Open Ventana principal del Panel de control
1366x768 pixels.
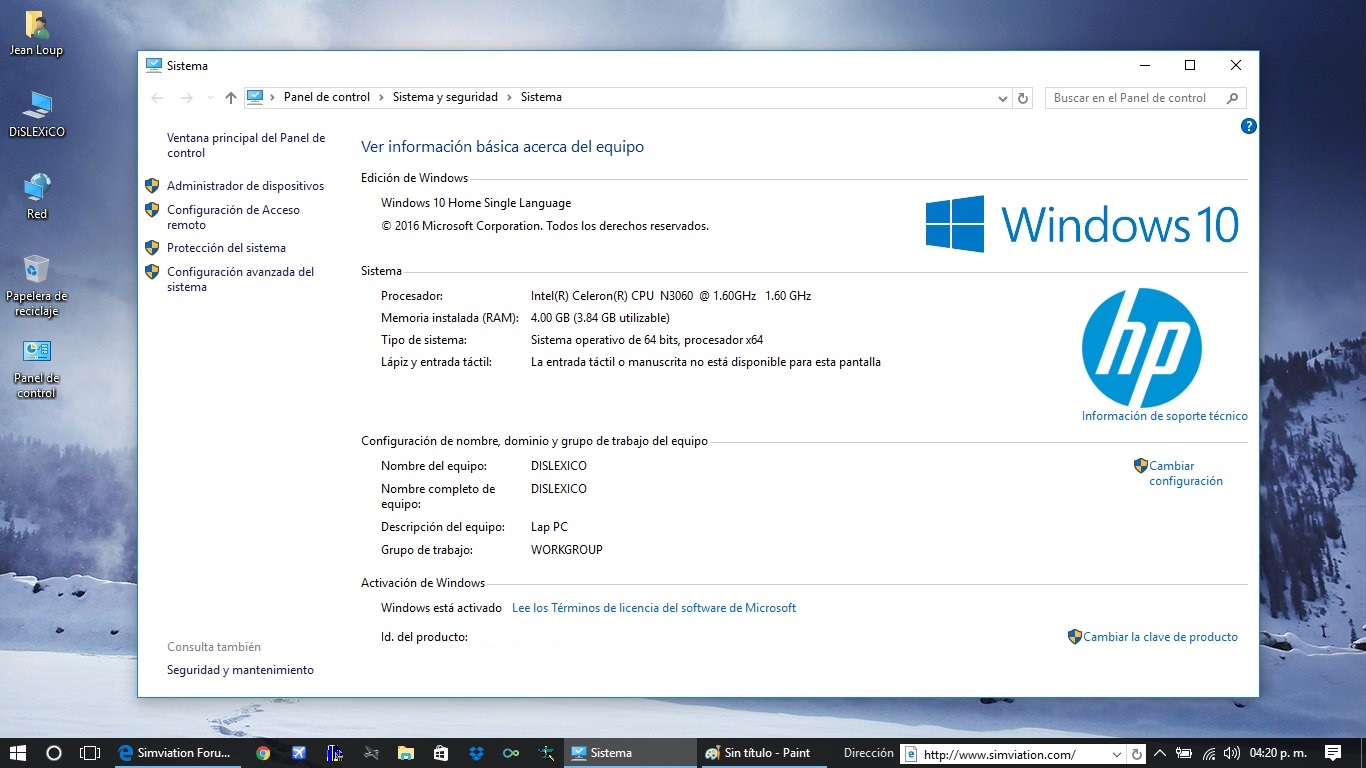(246, 146)
